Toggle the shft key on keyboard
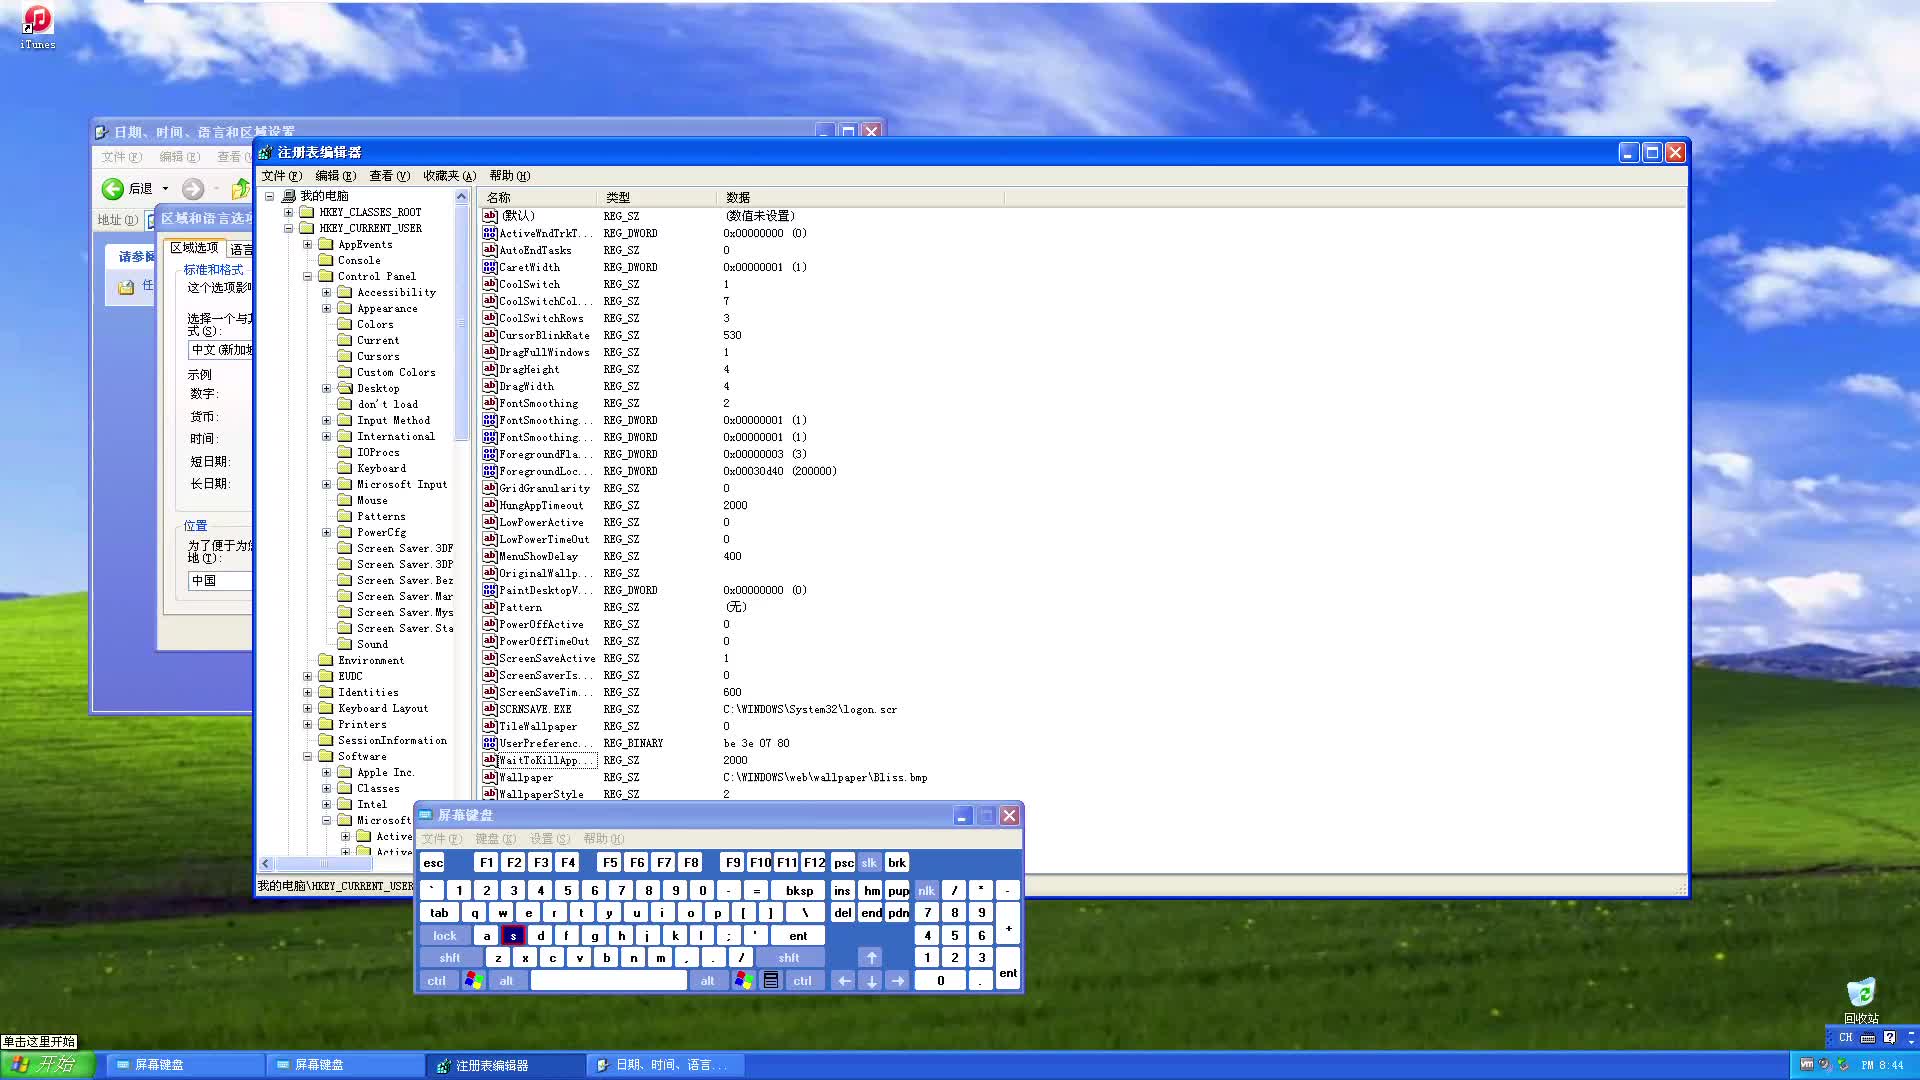1920x1080 pixels. pyautogui.click(x=447, y=957)
